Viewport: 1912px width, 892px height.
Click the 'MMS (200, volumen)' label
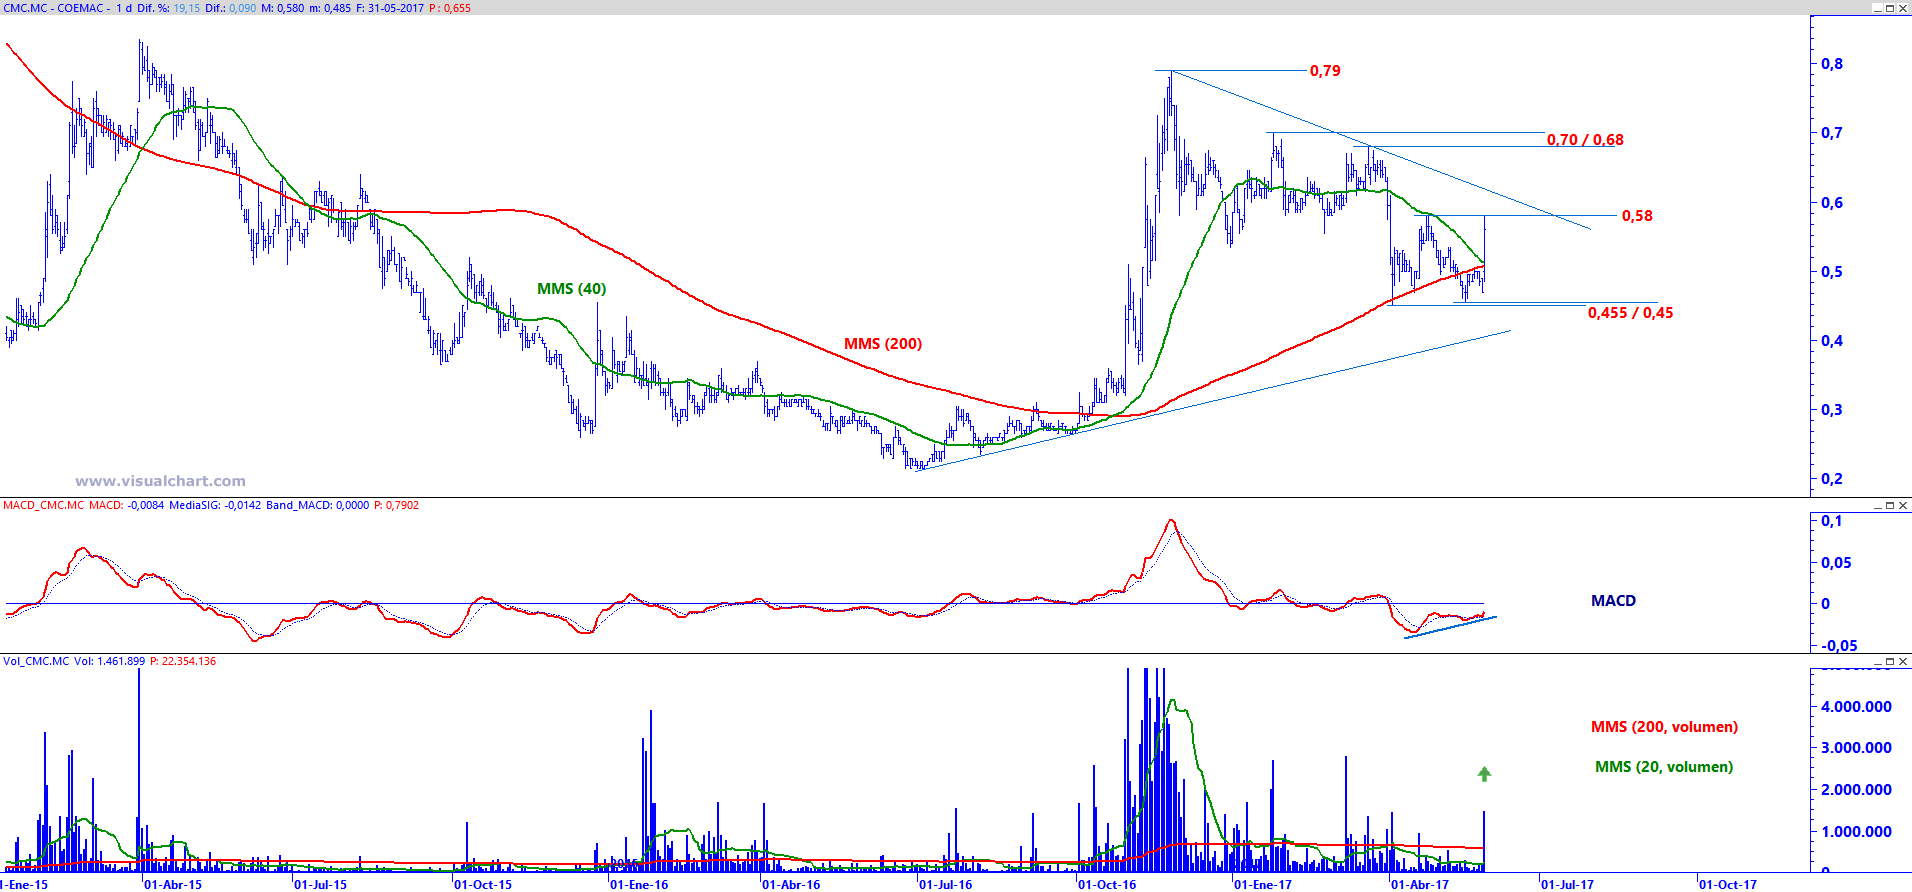1664,727
